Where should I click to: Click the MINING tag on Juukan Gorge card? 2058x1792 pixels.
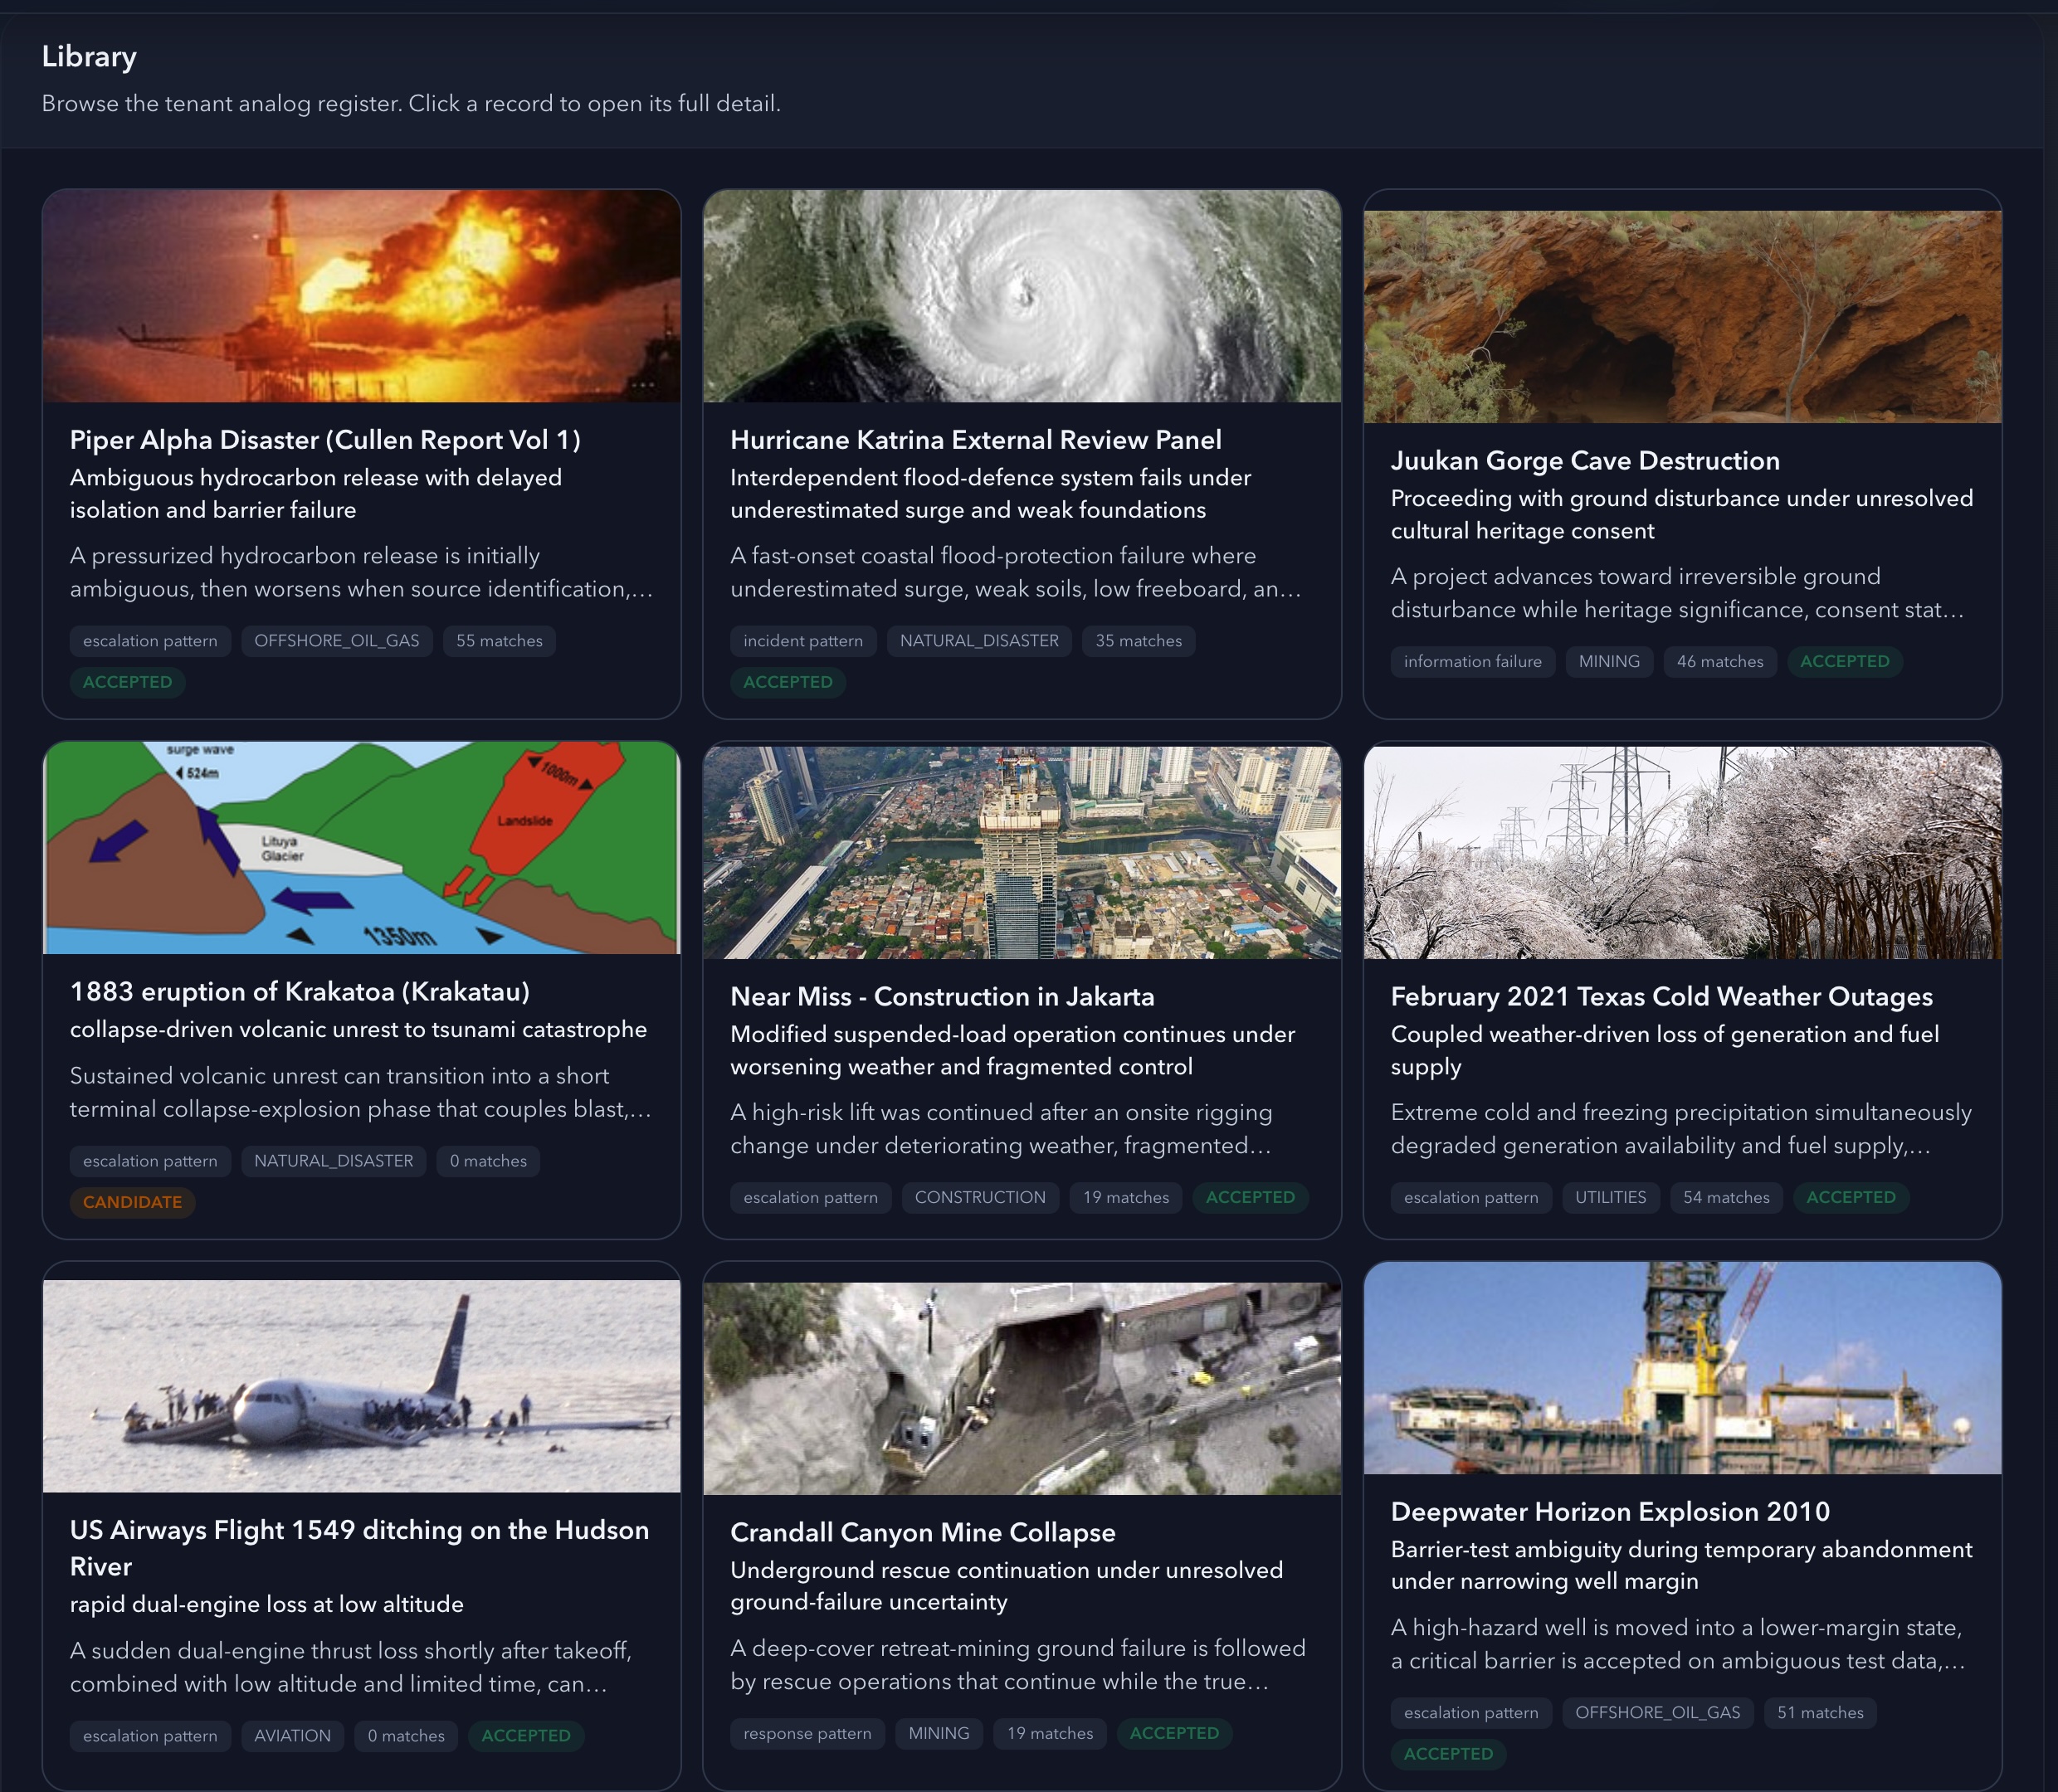click(x=1609, y=662)
